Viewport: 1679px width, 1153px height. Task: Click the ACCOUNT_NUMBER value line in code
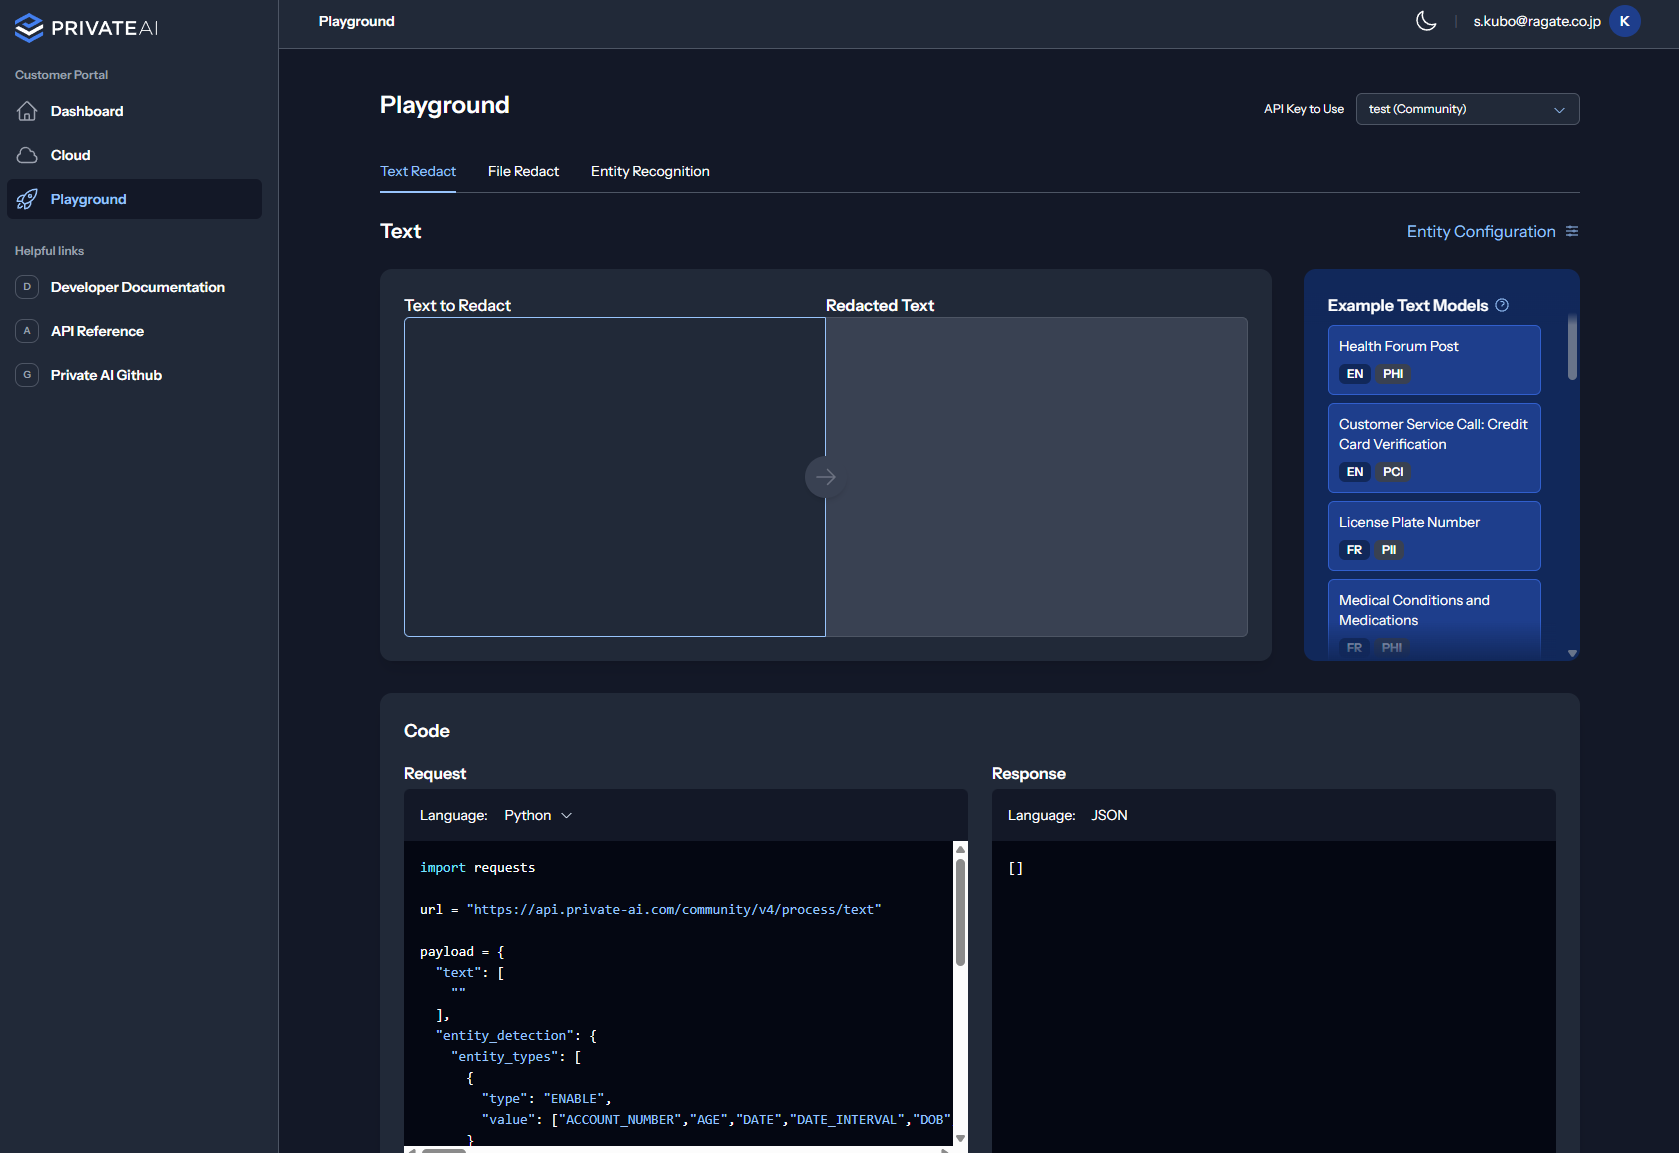pos(715,1119)
